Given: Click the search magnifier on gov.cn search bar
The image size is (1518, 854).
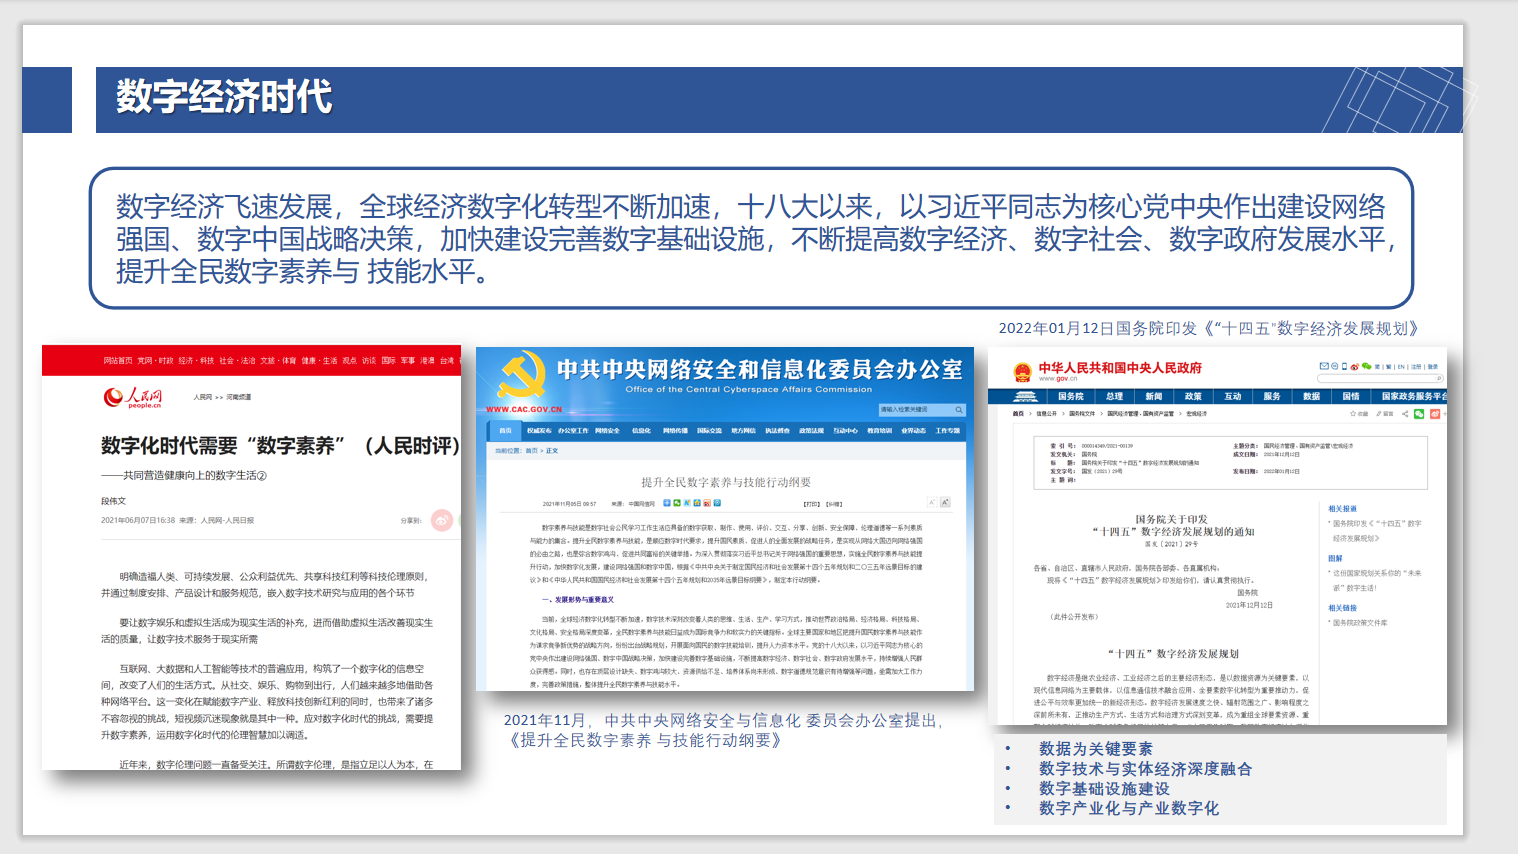Looking at the screenshot, I should tap(1438, 377).
